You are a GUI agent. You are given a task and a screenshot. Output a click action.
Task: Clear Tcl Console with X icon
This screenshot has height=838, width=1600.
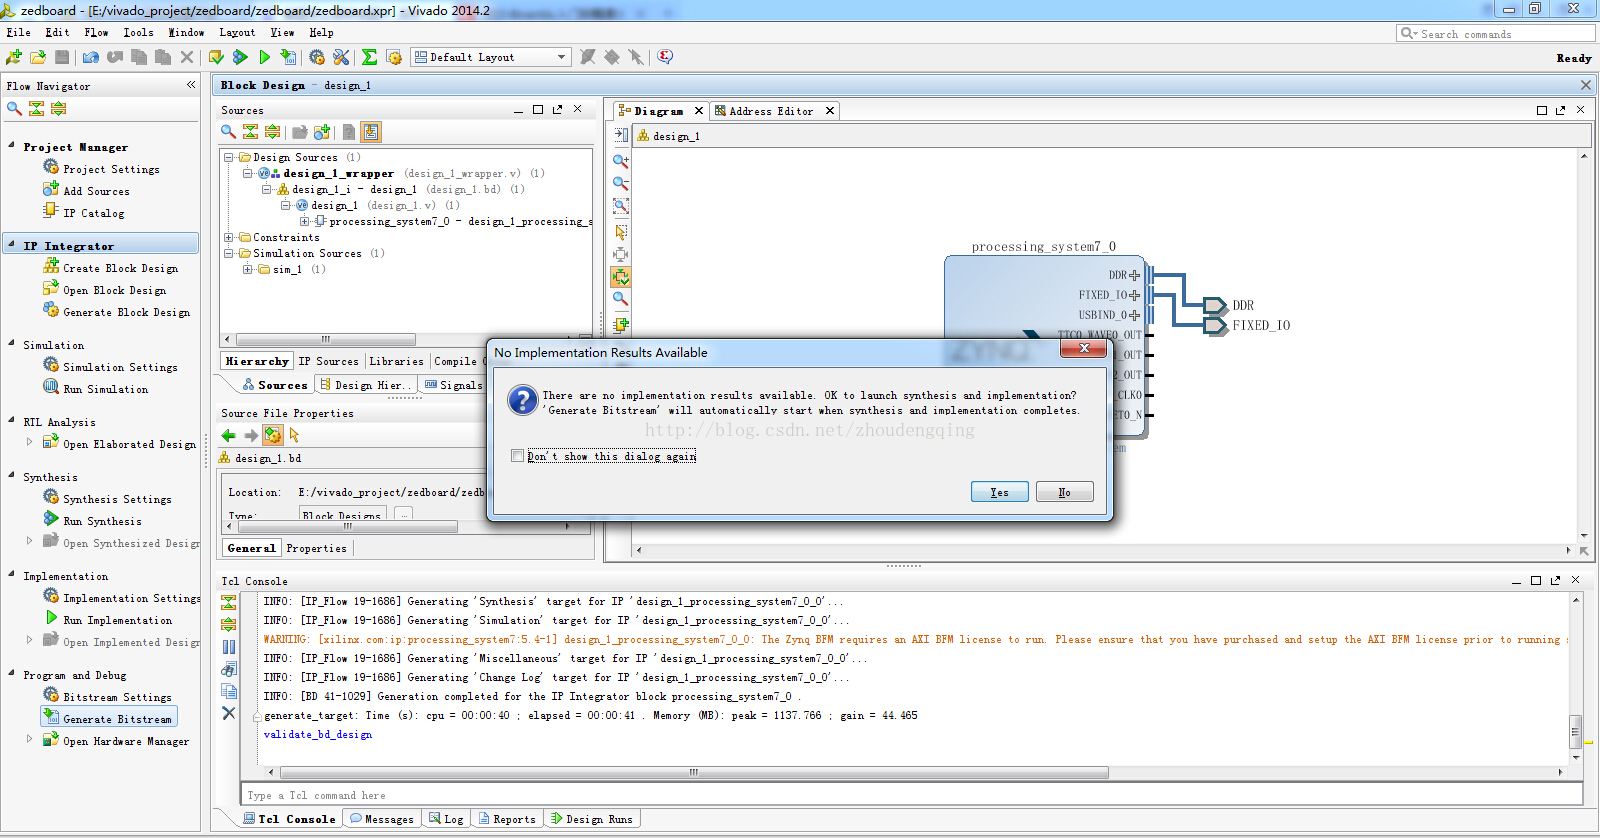point(229,713)
